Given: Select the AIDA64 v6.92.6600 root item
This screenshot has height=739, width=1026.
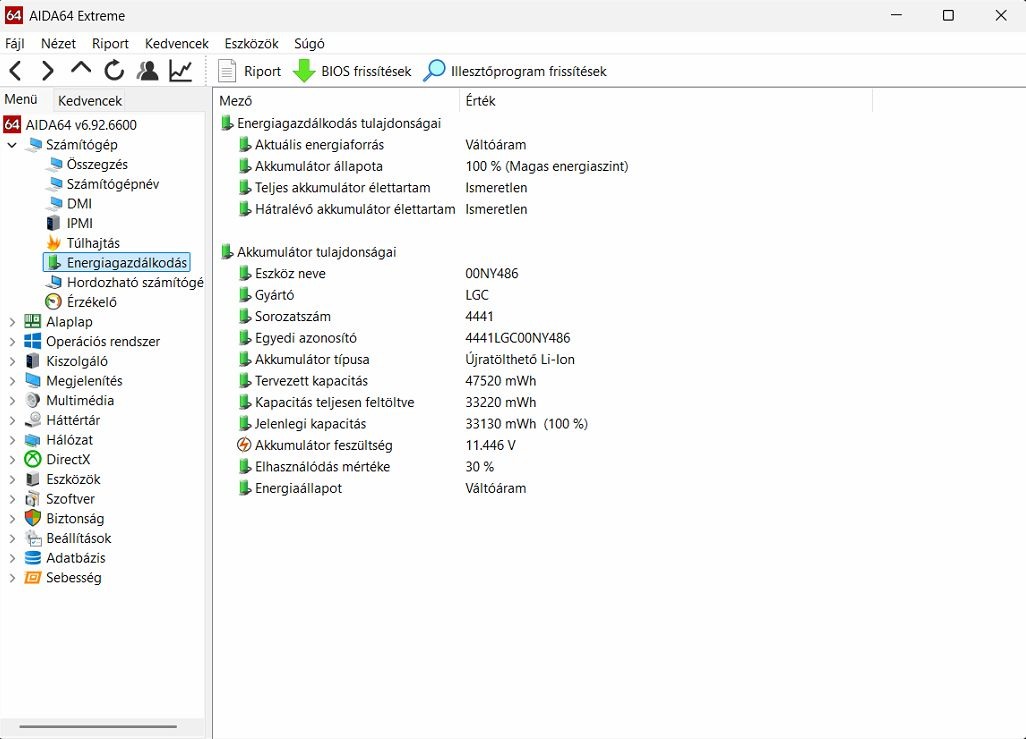Looking at the screenshot, I should [x=81, y=124].
